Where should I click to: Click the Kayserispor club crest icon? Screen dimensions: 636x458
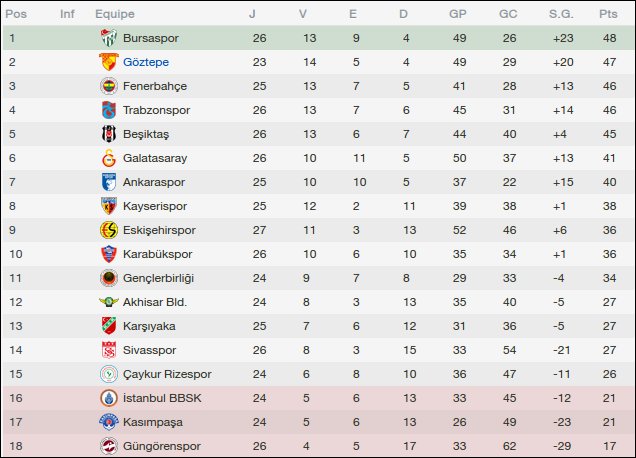point(108,206)
